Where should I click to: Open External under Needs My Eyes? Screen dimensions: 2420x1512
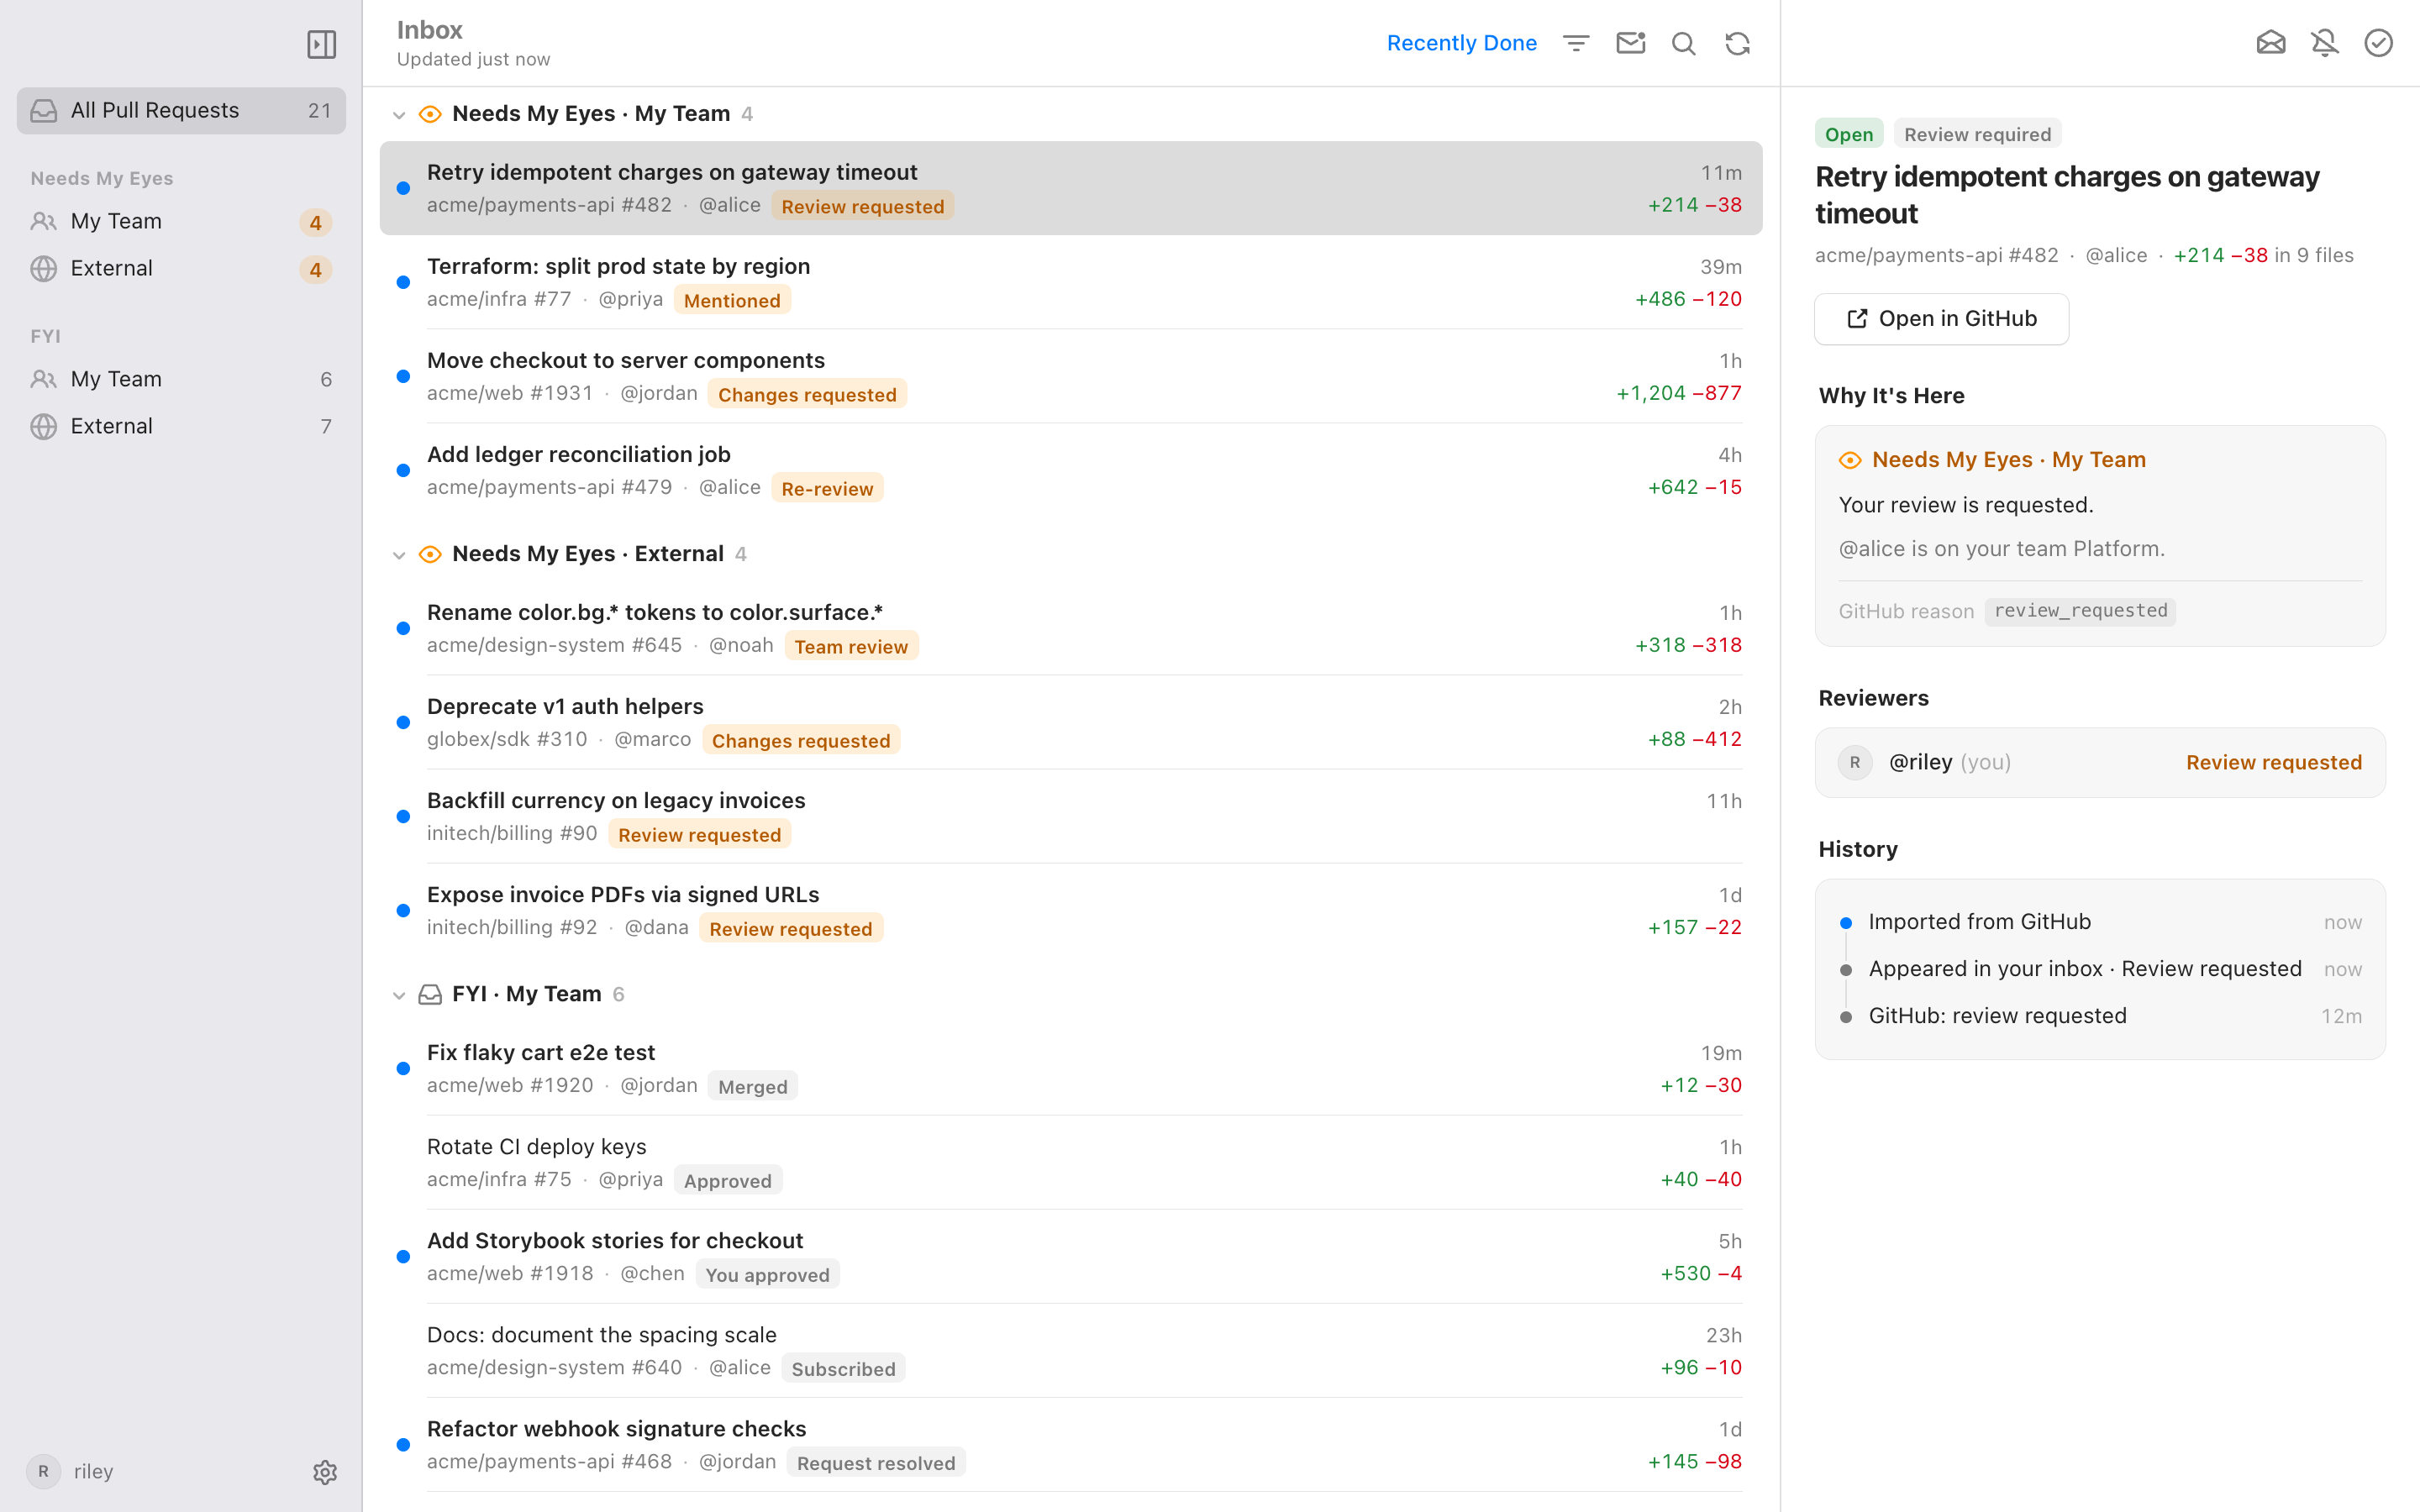point(181,268)
